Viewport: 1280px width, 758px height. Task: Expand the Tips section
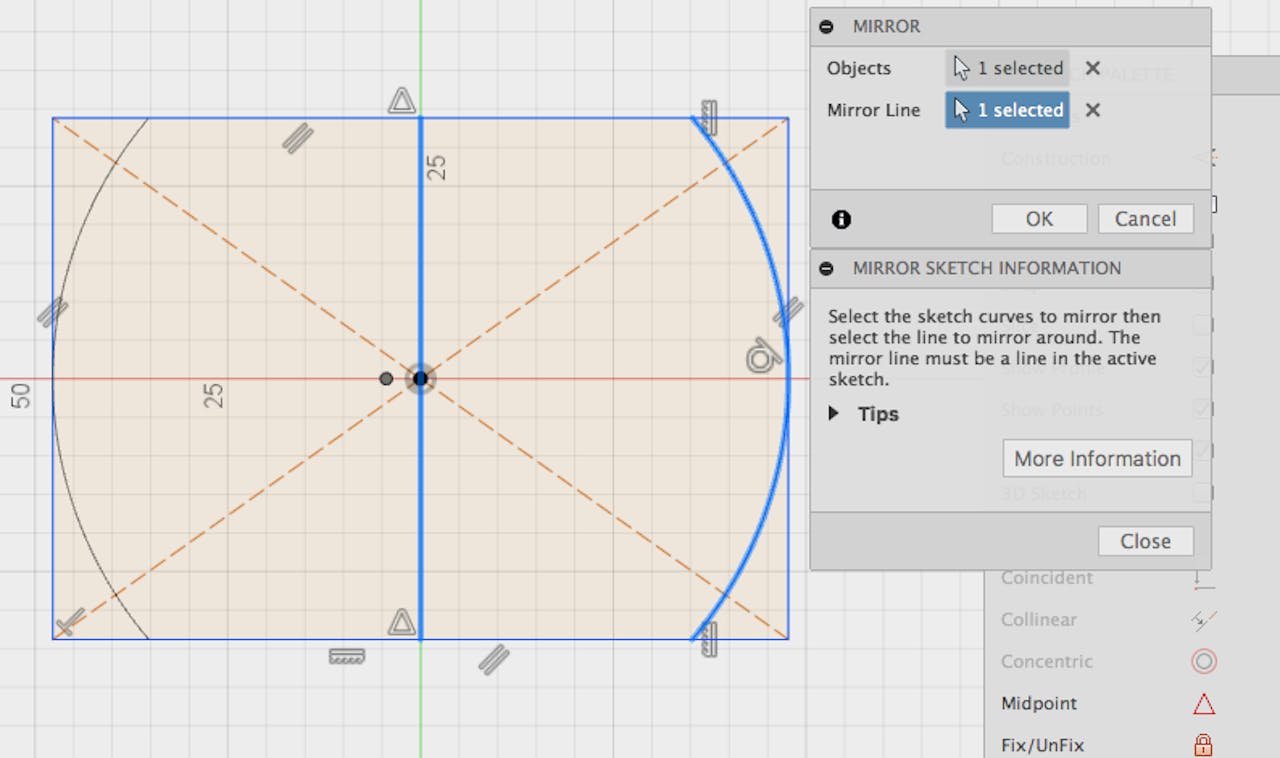(x=834, y=414)
